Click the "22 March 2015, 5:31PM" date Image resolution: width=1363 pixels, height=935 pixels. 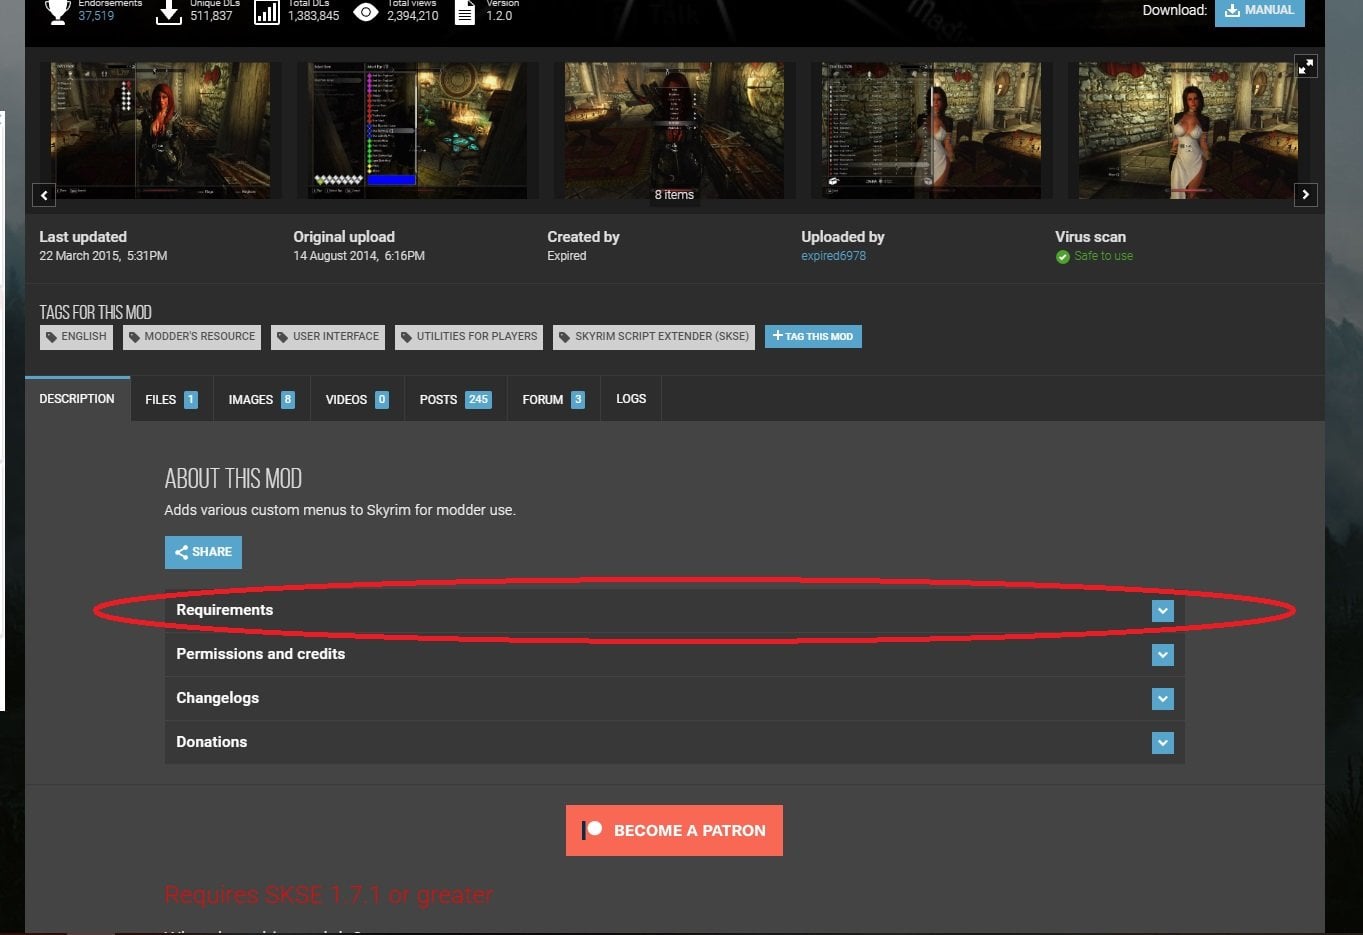click(103, 256)
